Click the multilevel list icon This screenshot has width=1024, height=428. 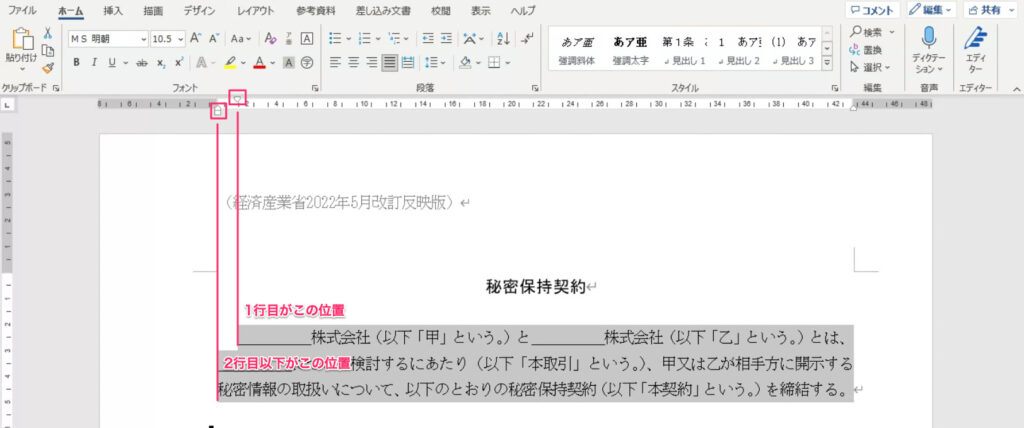[395, 39]
